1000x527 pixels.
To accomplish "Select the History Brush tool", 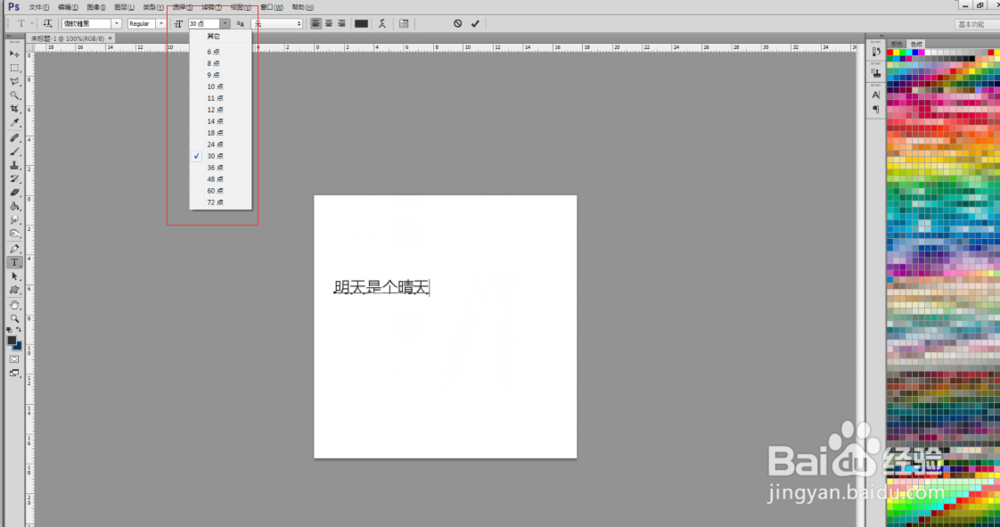I will 15,179.
